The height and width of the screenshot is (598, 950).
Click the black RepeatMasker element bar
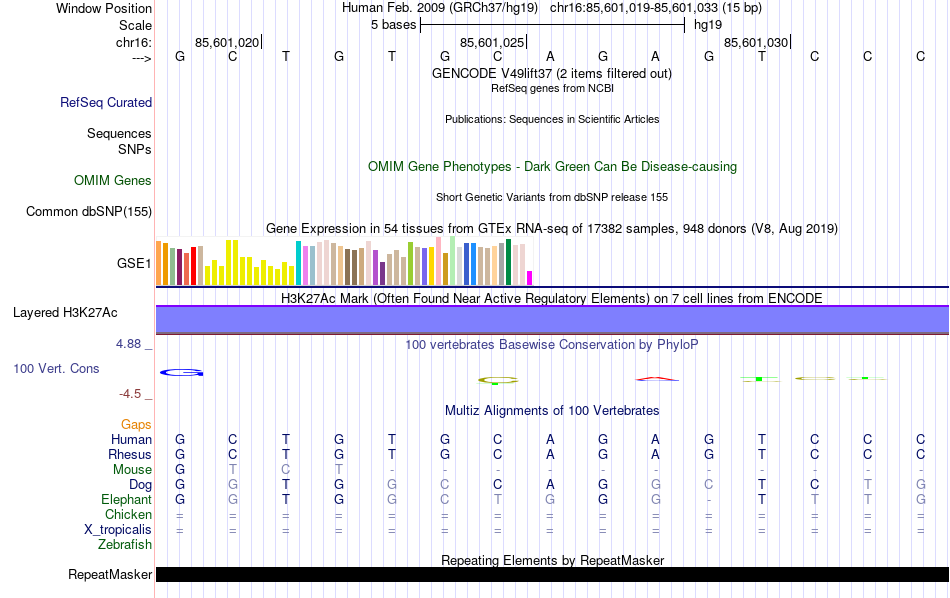click(x=552, y=574)
